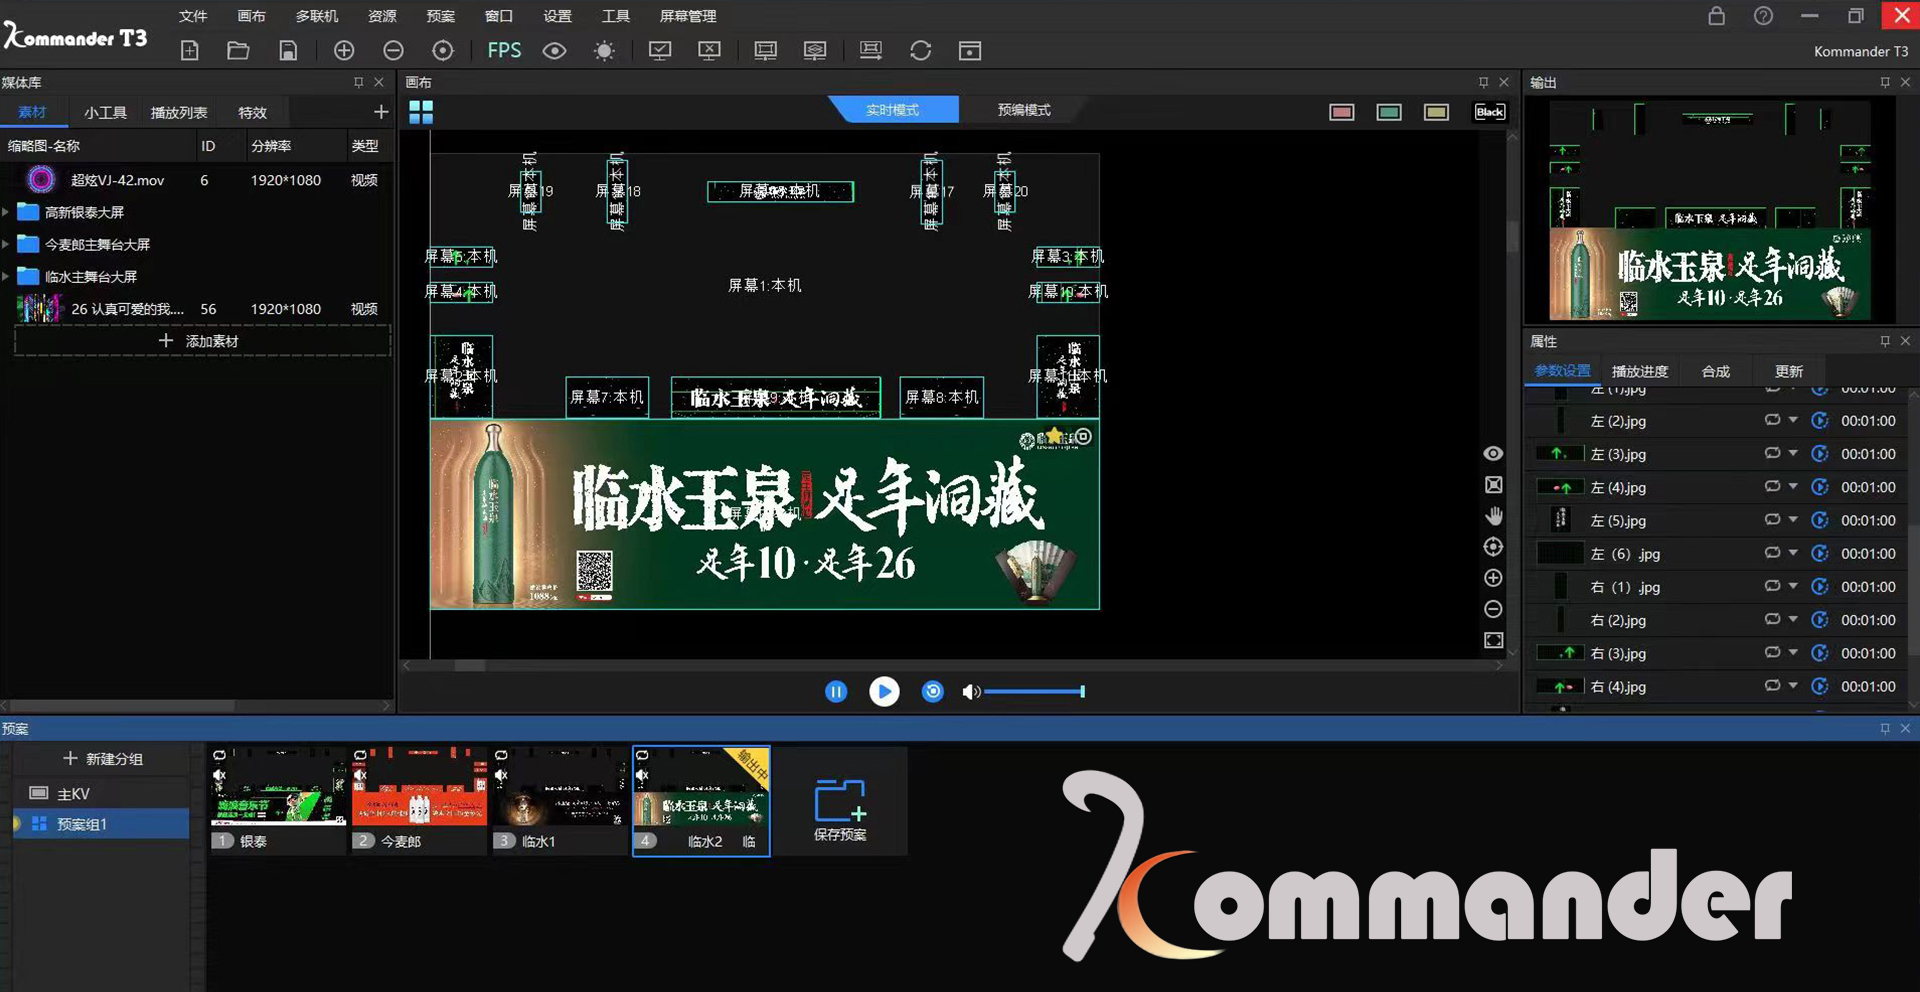1920x992 pixels.
Task: Click the canvas zoom out icon
Action: 1493,609
